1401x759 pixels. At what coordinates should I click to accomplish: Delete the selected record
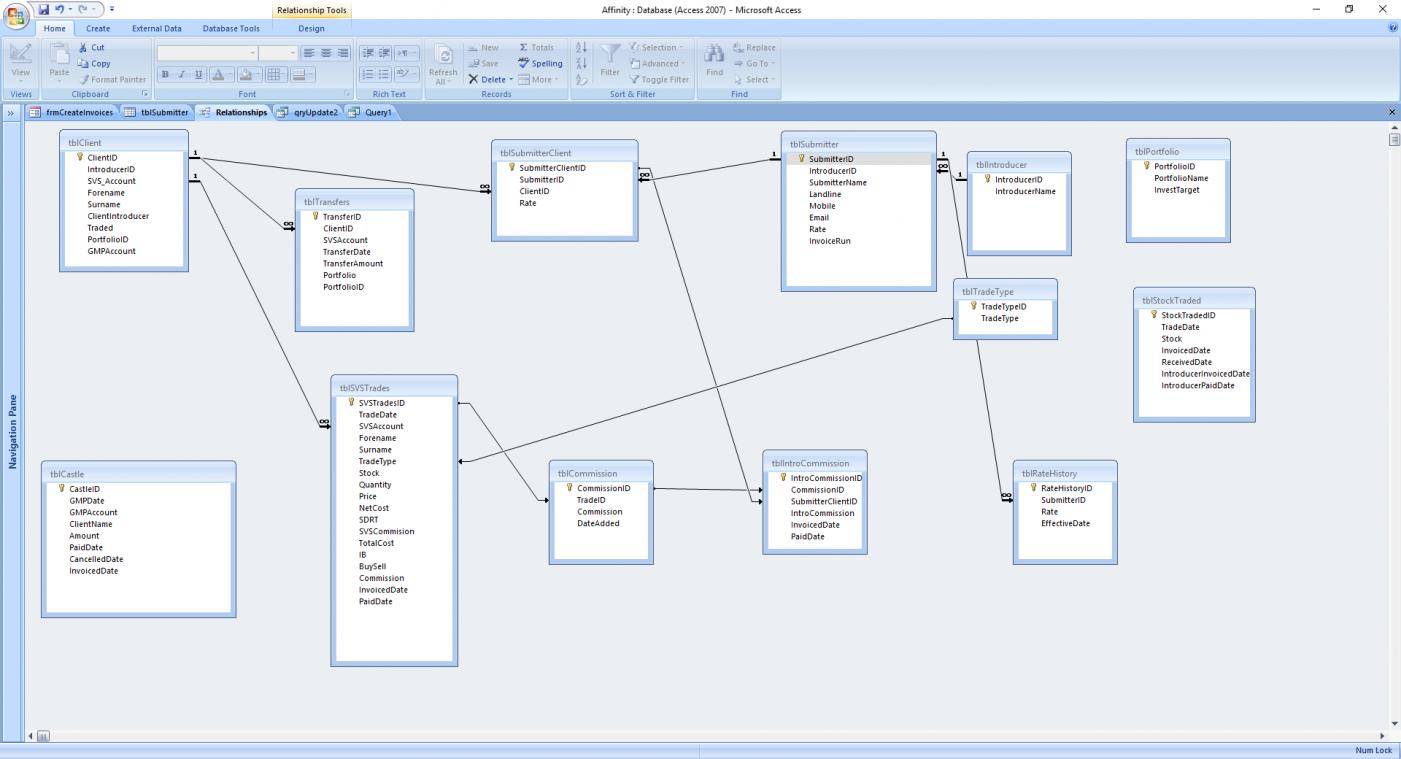(490, 79)
